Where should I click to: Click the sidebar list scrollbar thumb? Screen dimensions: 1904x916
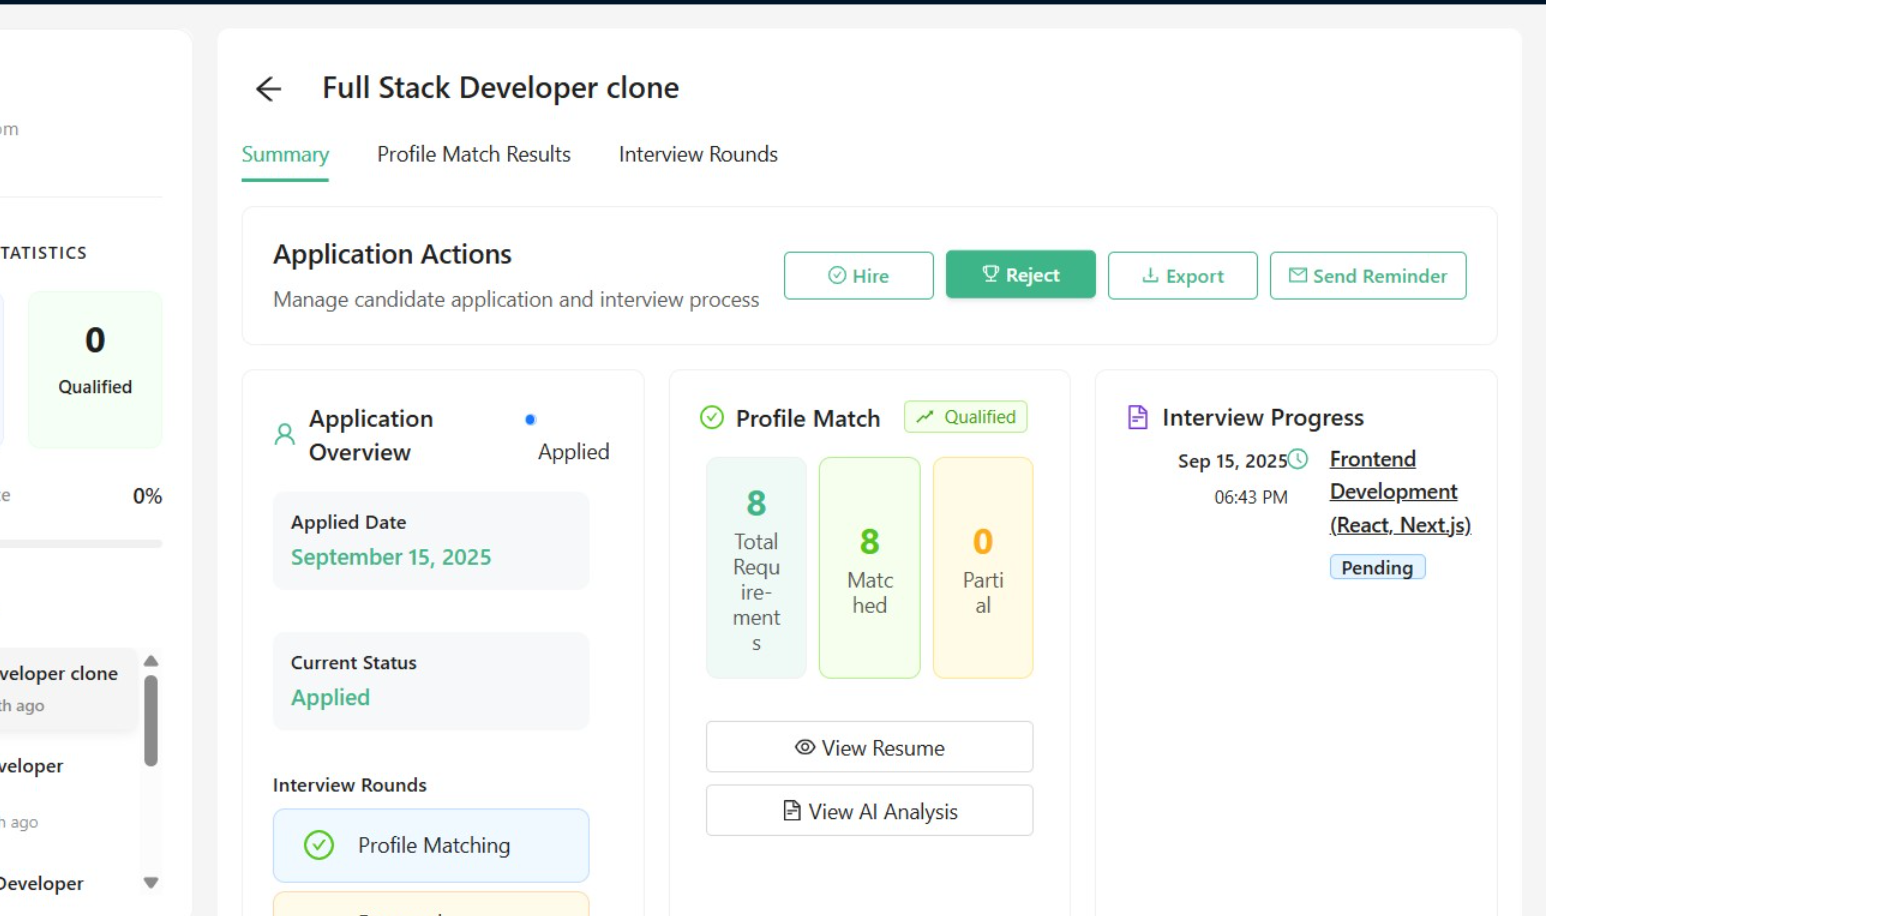(151, 720)
